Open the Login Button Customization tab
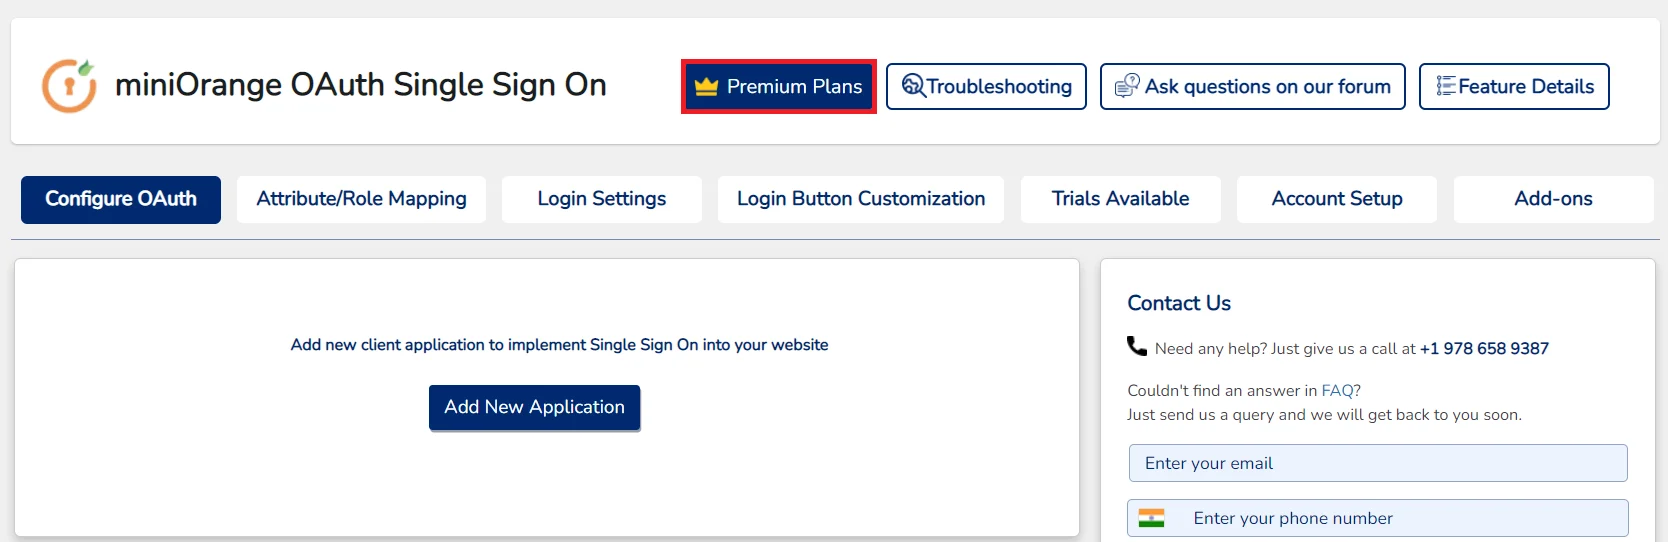 click(x=861, y=199)
